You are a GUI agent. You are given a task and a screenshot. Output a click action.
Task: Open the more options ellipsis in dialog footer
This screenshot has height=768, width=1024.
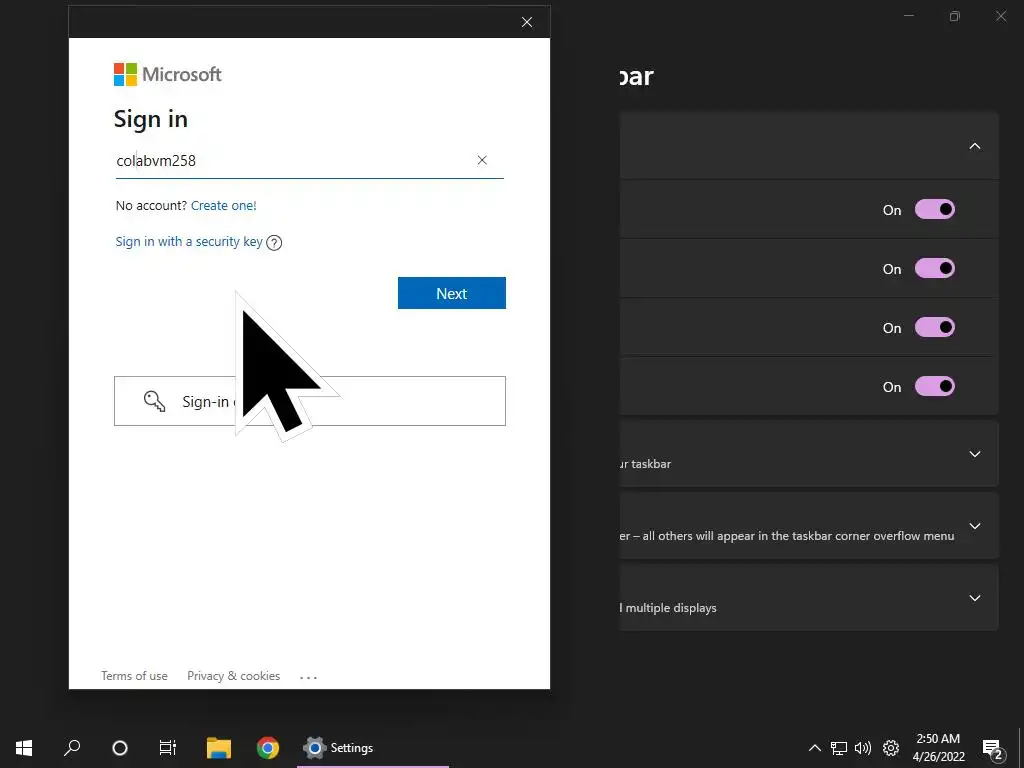coord(308,677)
